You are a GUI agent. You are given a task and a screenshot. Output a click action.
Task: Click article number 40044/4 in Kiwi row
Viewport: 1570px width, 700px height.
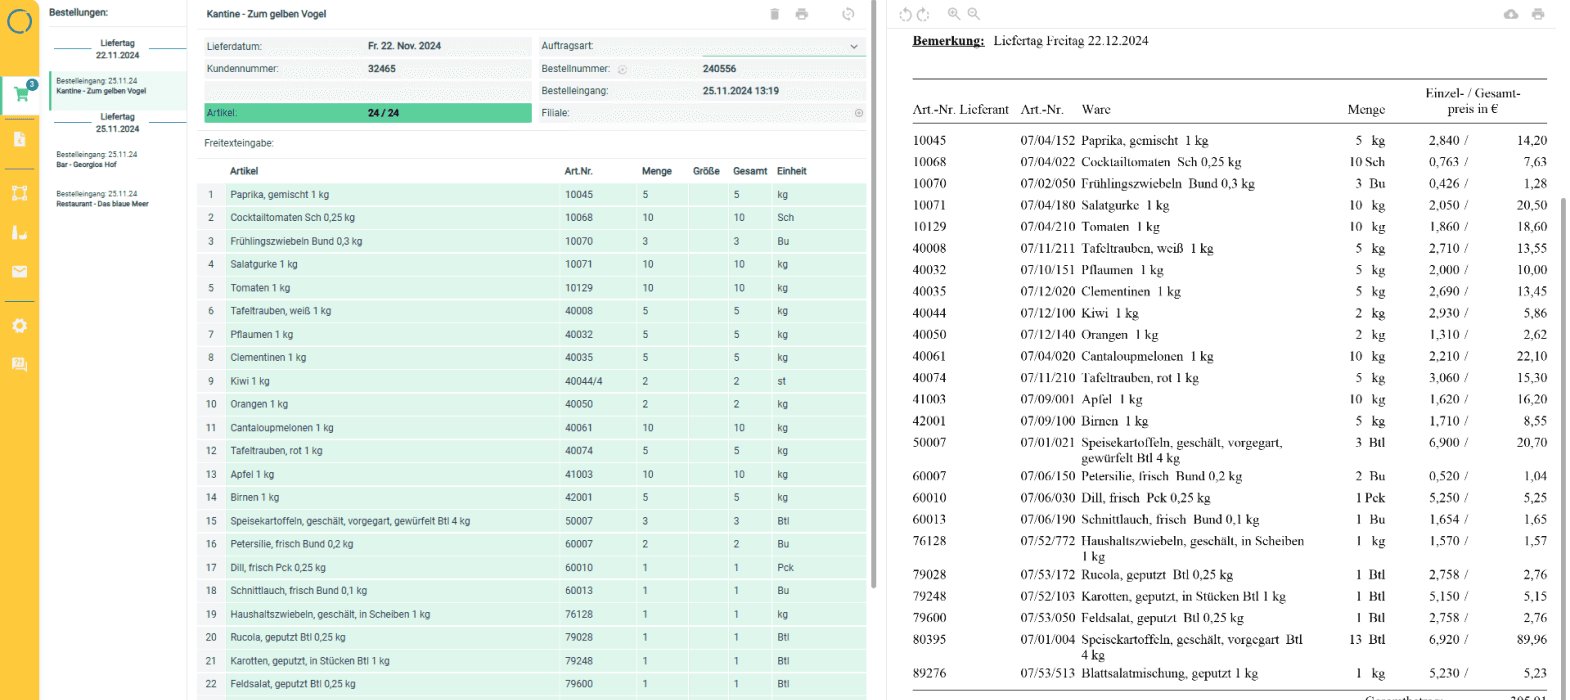coord(583,381)
